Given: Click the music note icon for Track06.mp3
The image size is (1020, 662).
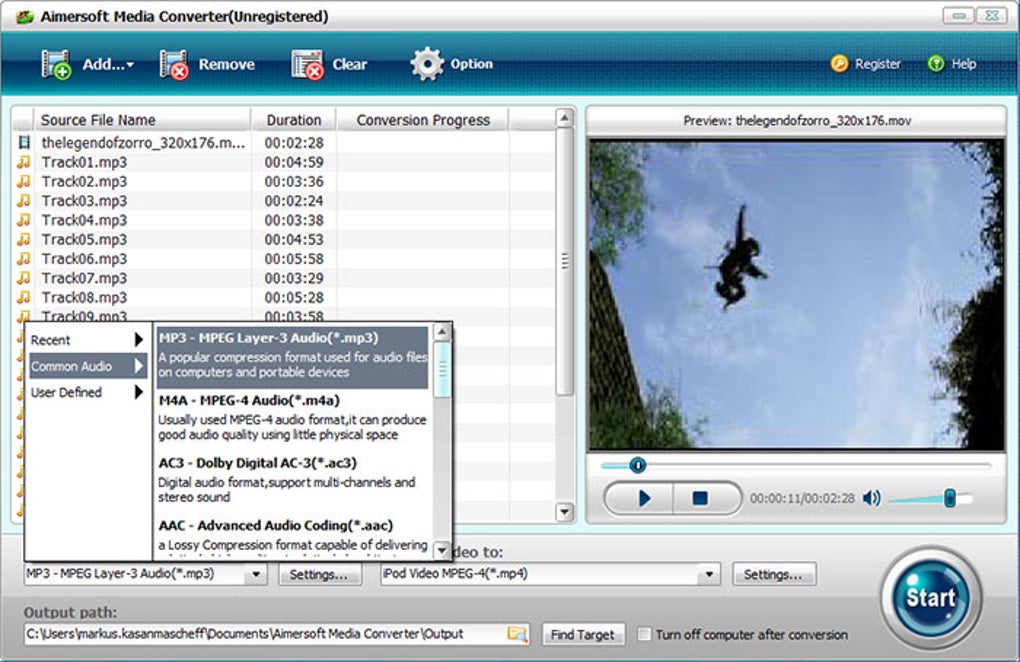Looking at the screenshot, I should 24,258.
